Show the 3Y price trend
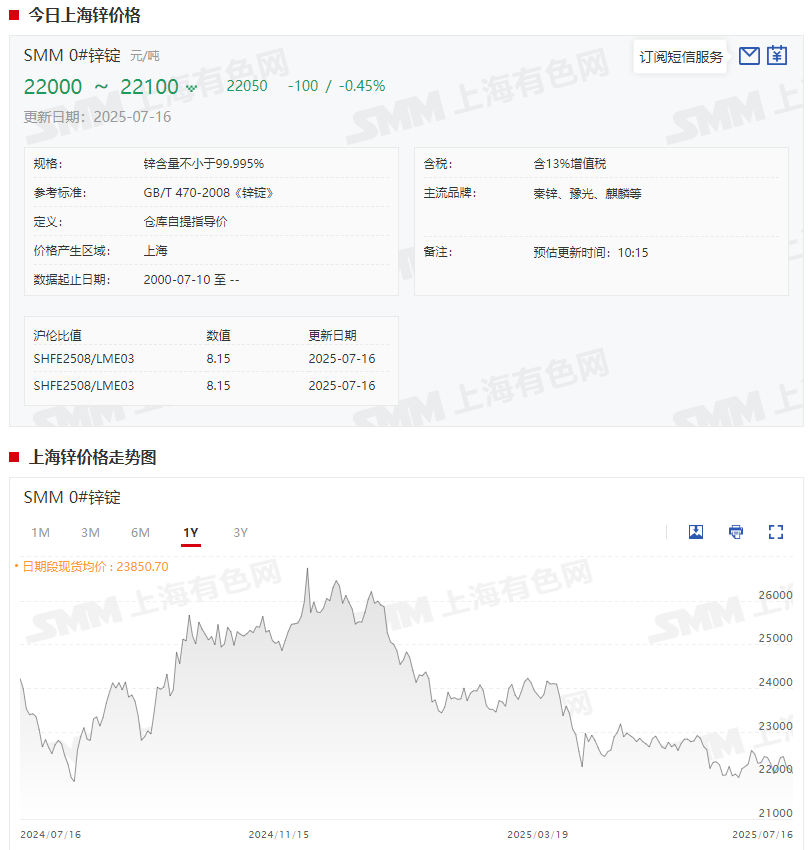The height and width of the screenshot is (850, 809). (x=240, y=533)
